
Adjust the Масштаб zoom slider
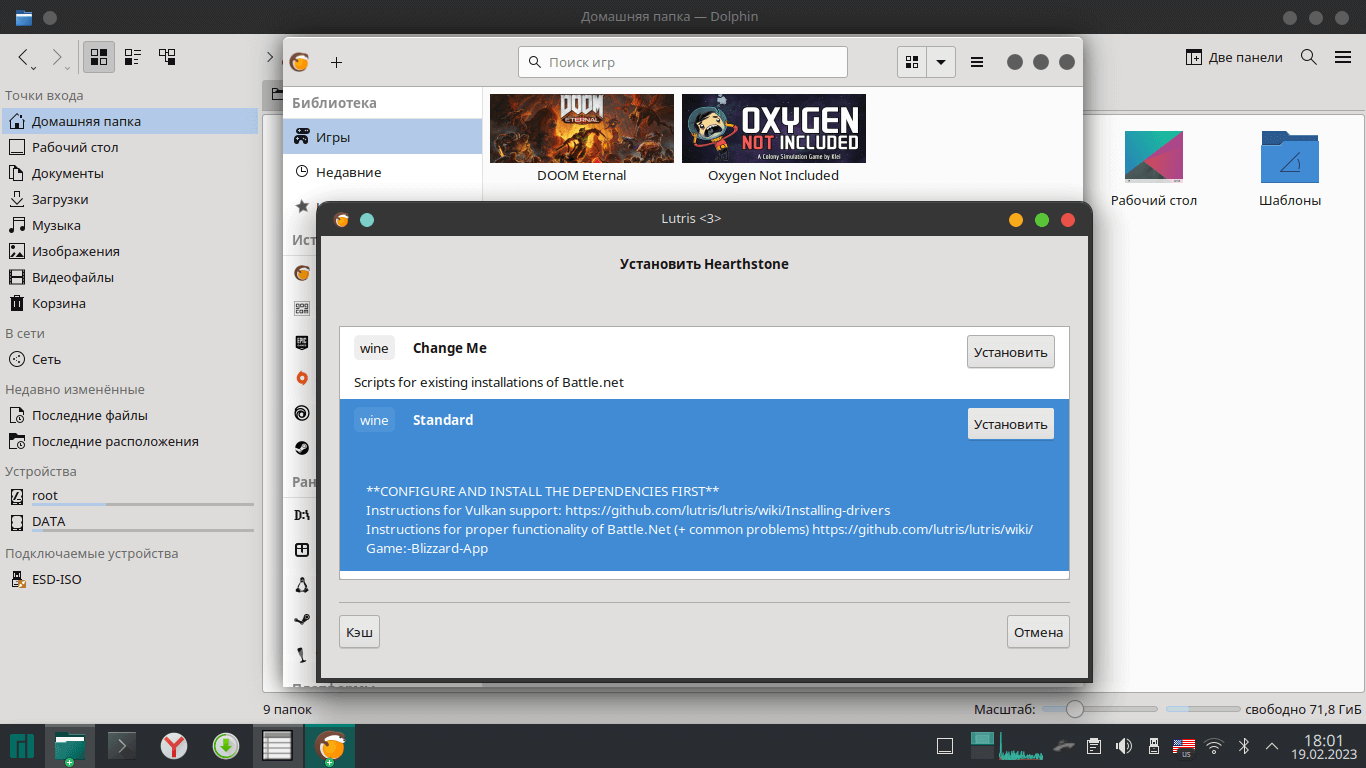(x=1098, y=709)
